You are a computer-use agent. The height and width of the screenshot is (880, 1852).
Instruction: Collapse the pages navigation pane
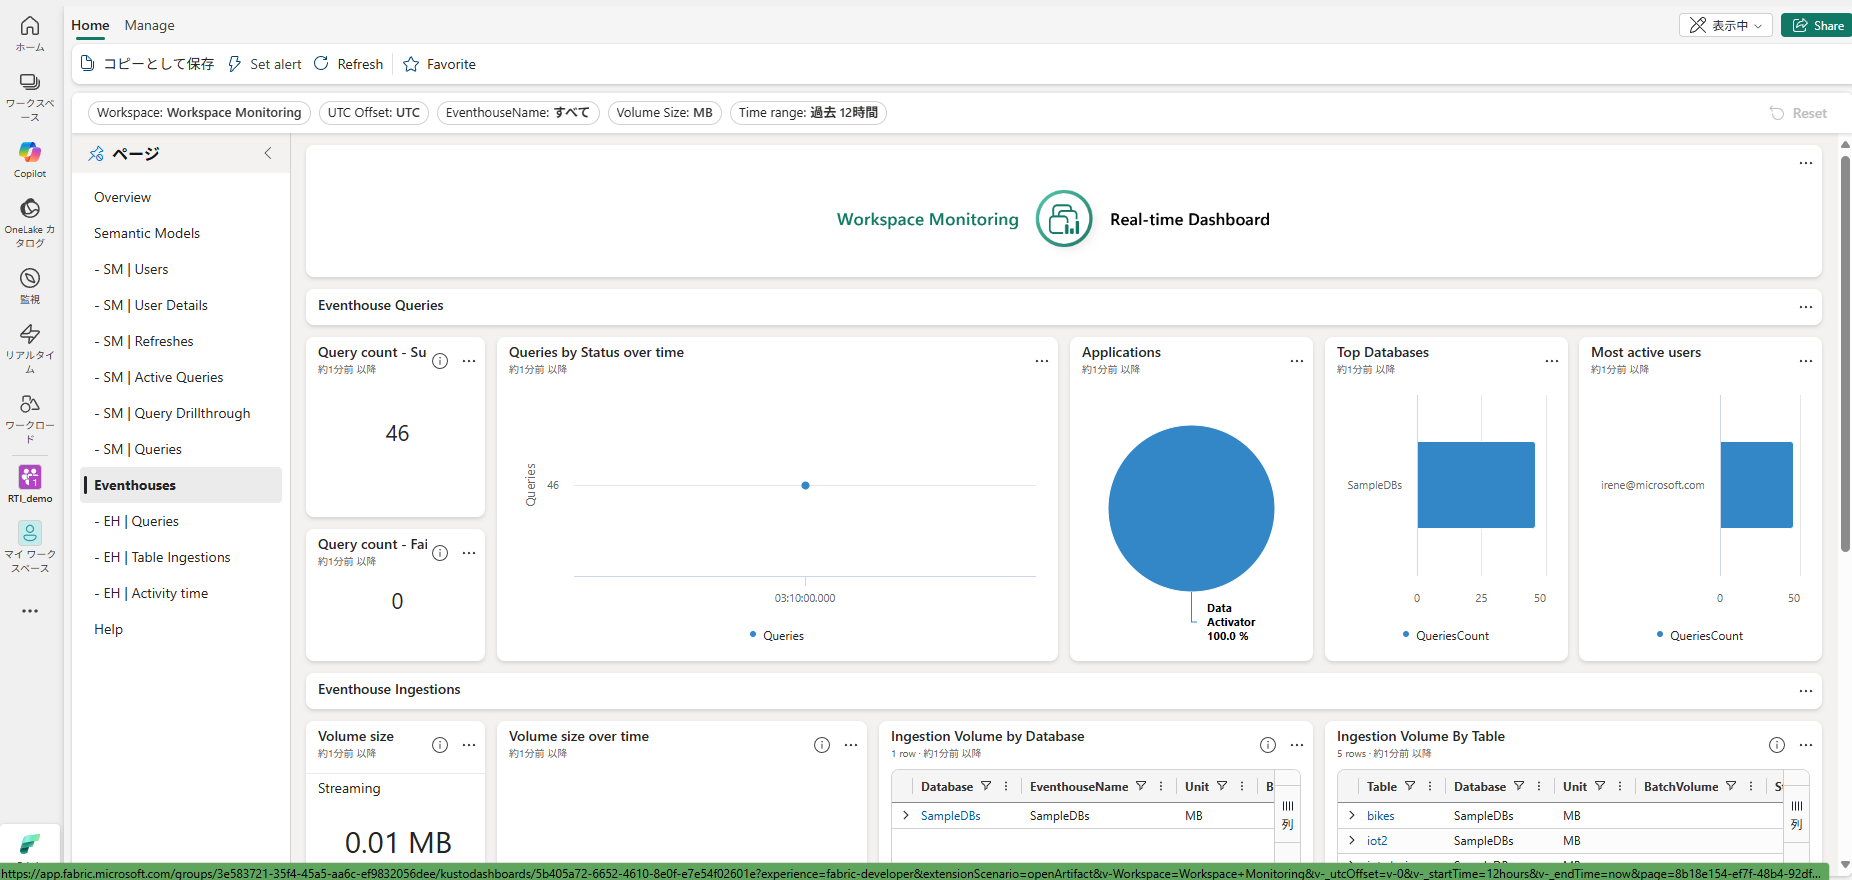point(268,153)
